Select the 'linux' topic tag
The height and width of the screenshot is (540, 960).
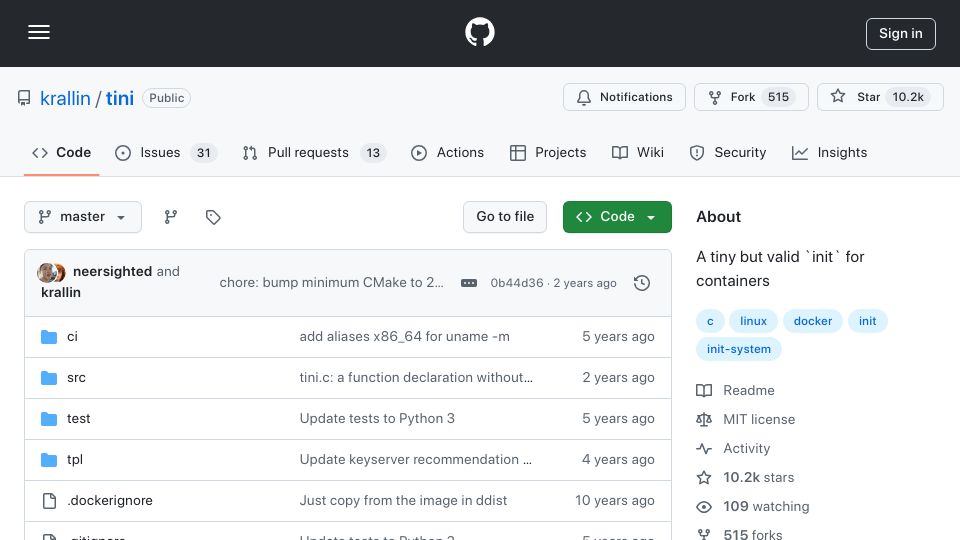(753, 321)
